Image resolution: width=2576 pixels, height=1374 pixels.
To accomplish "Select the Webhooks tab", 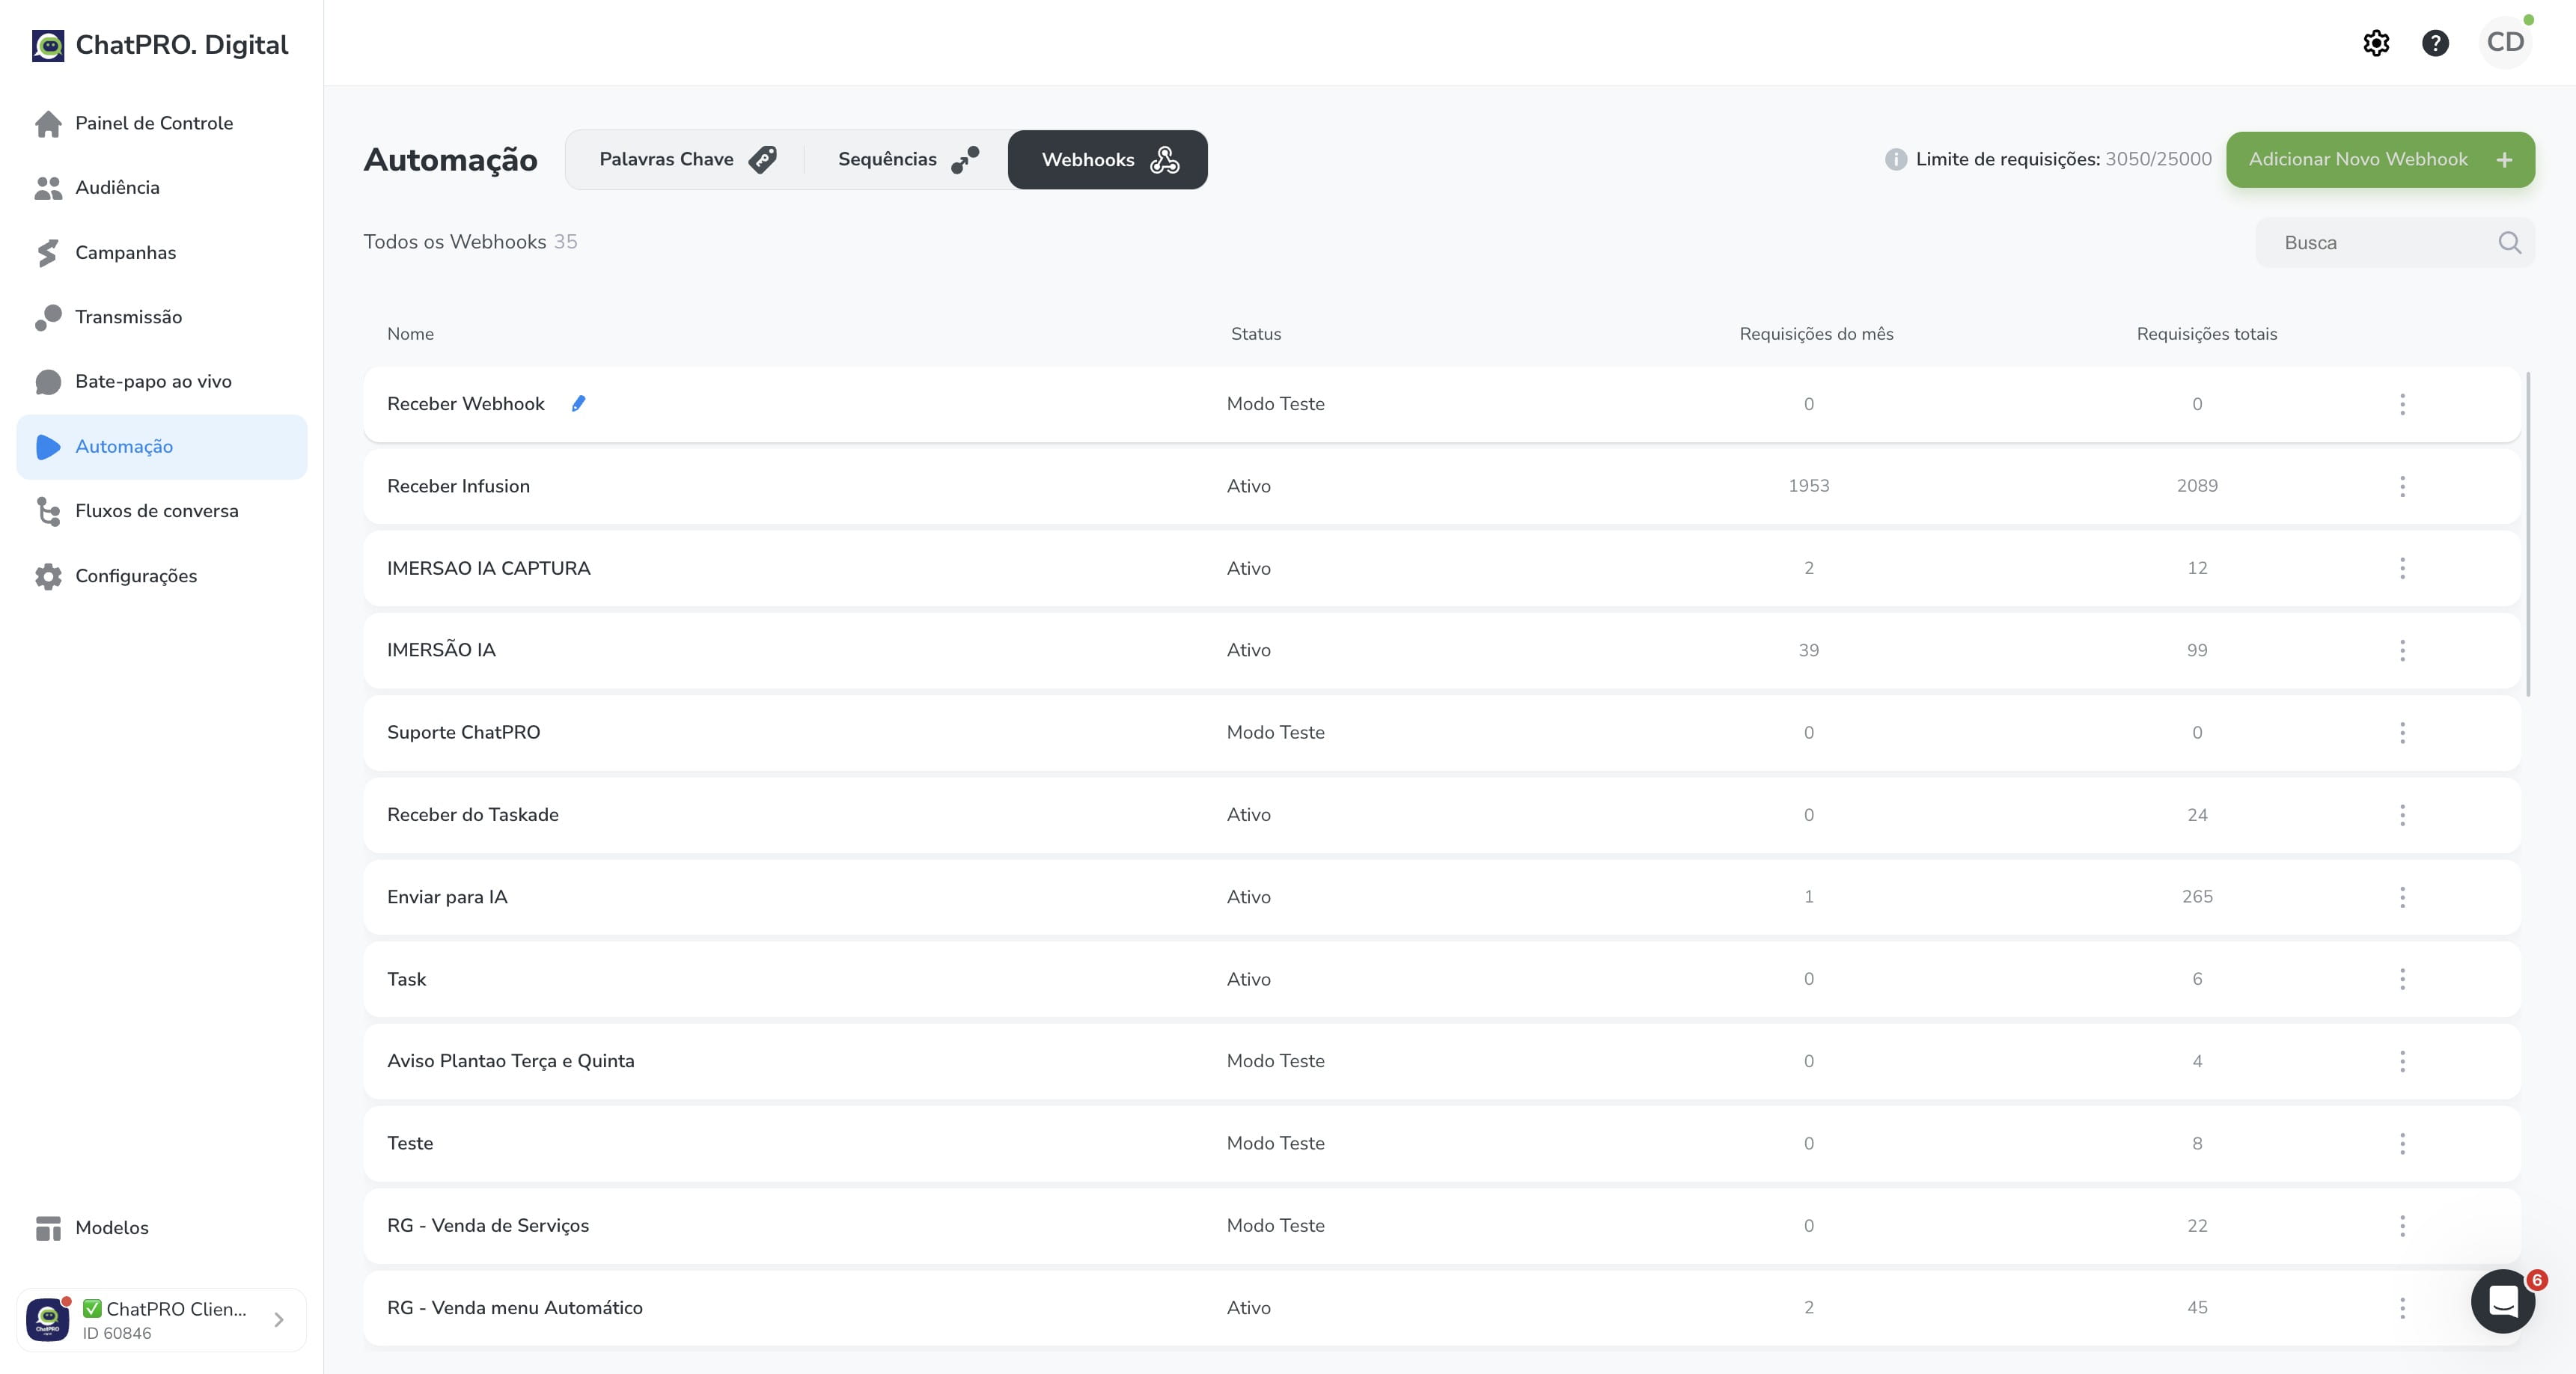I will coord(1108,159).
